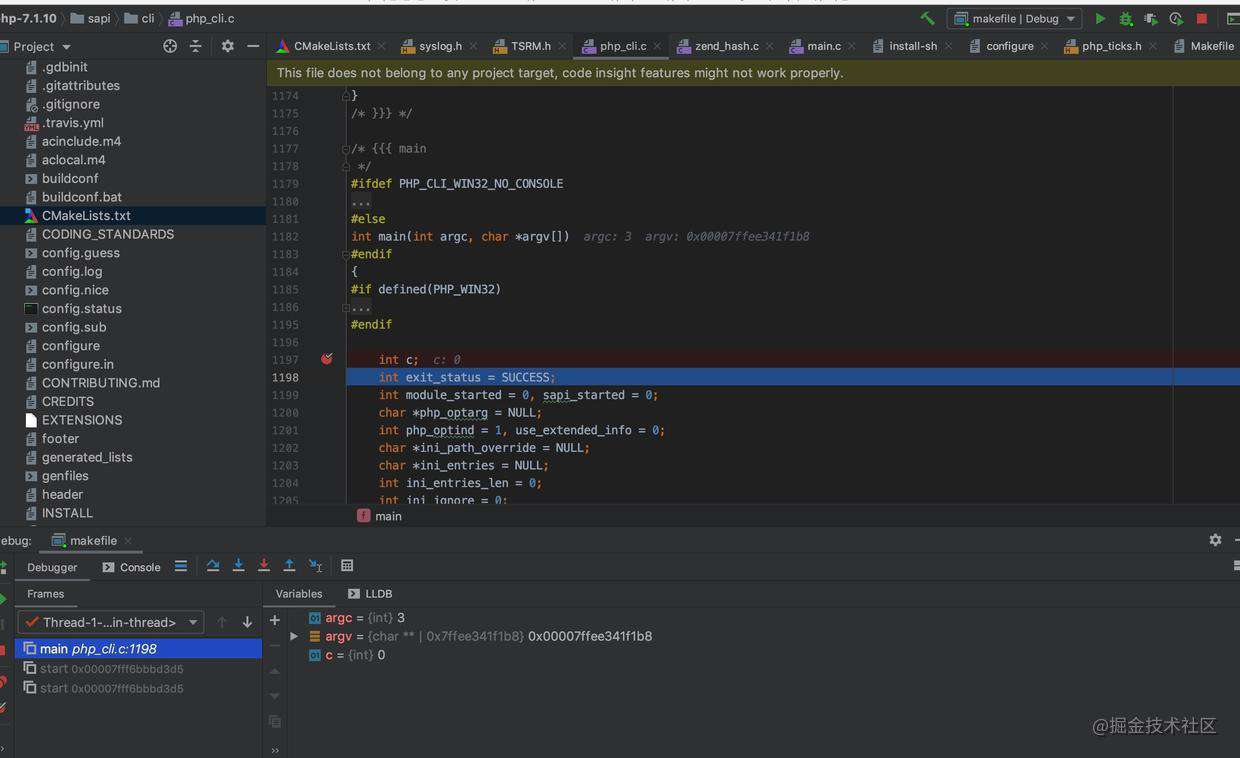This screenshot has height=758, width=1240.
Task: Click the Run to Cursor icon
Action: tap(315, 566)
